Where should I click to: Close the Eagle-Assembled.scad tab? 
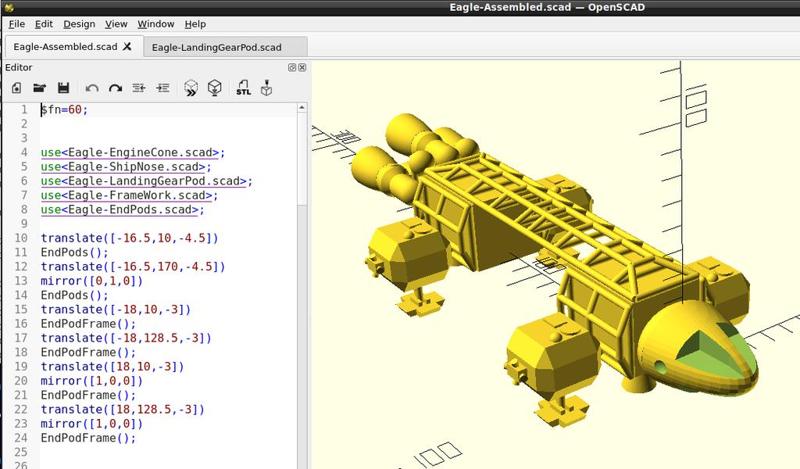(127, 47)
